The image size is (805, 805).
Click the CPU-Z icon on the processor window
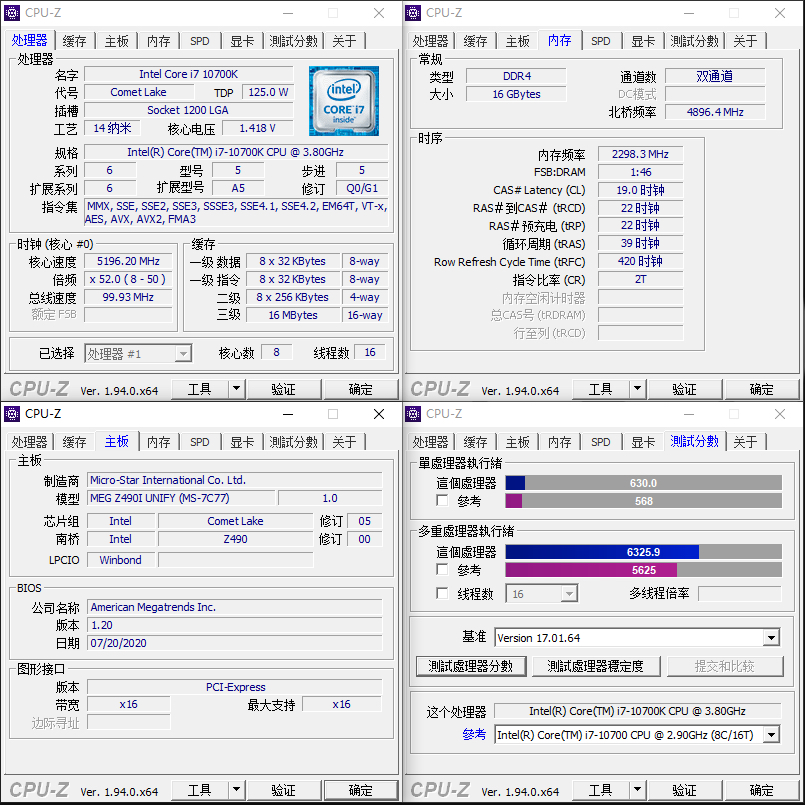(11, 13)
